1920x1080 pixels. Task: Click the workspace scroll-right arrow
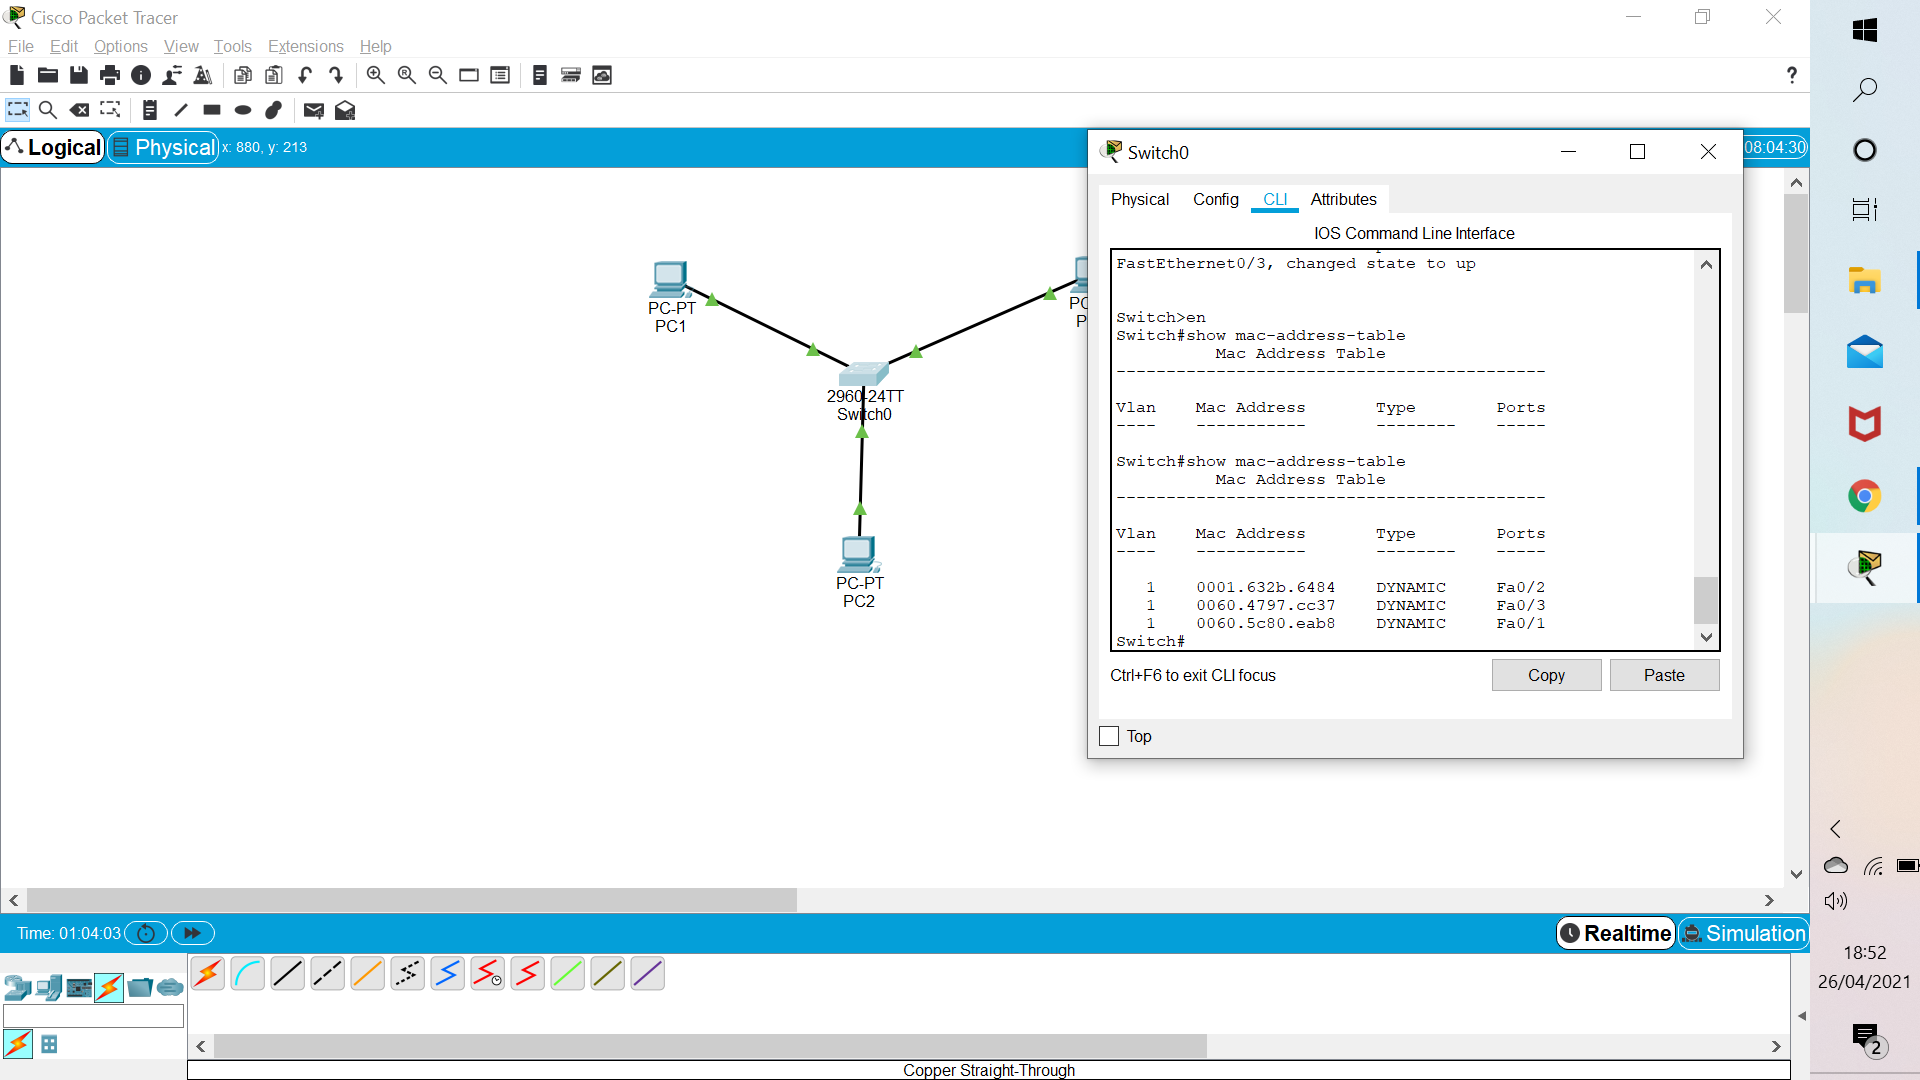pyautogui.click(x=1769, y=900)
